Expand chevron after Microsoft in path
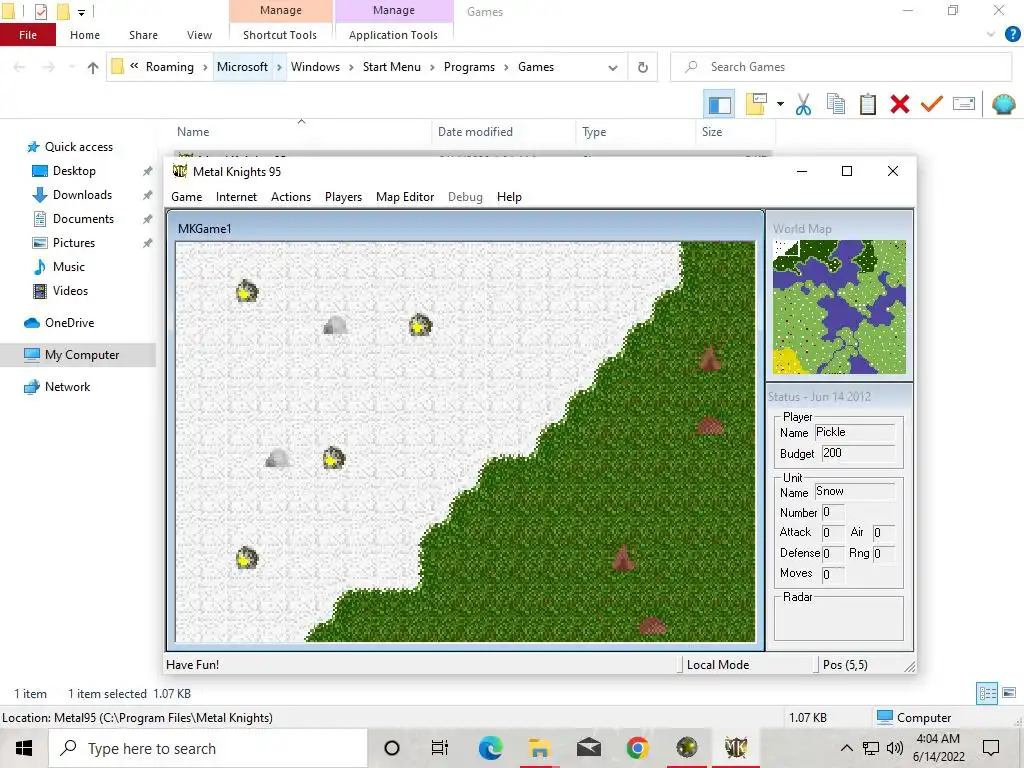The image size is (1024, 768). (279, 67)
